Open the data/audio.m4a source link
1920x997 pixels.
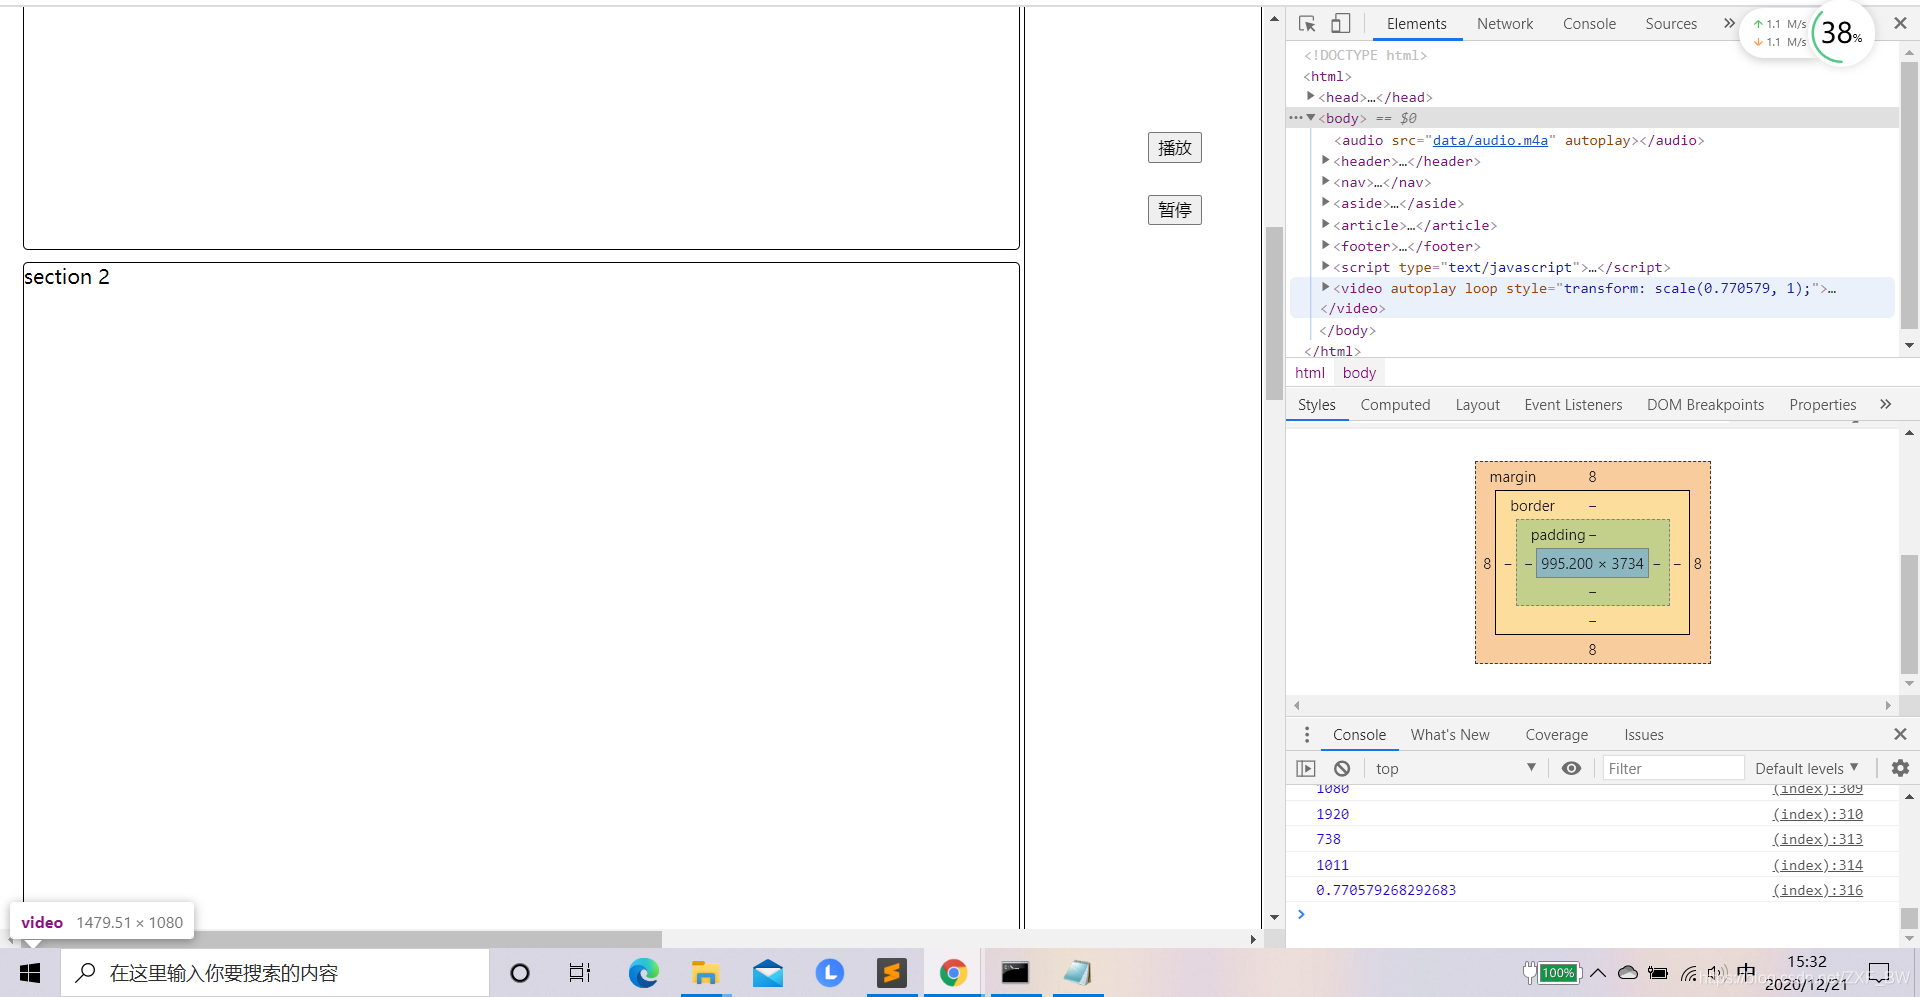pyautogui.click(x=1490, y=140)
